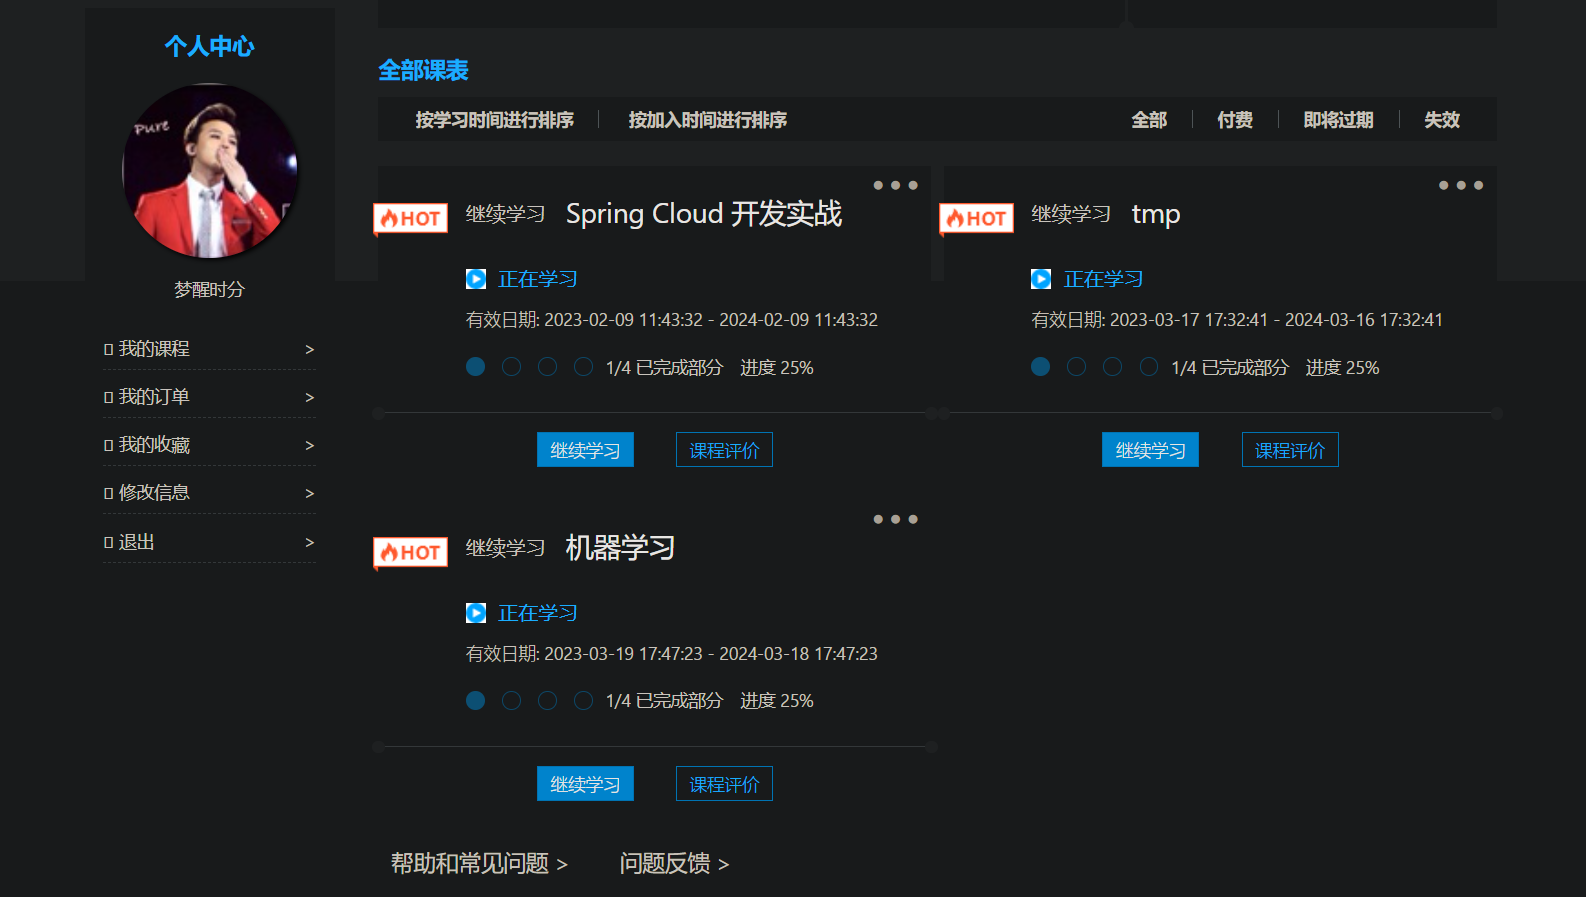1586x897 pixels.
Task: Show 全部 courses filter
Action: click(x=1149, y=120)
